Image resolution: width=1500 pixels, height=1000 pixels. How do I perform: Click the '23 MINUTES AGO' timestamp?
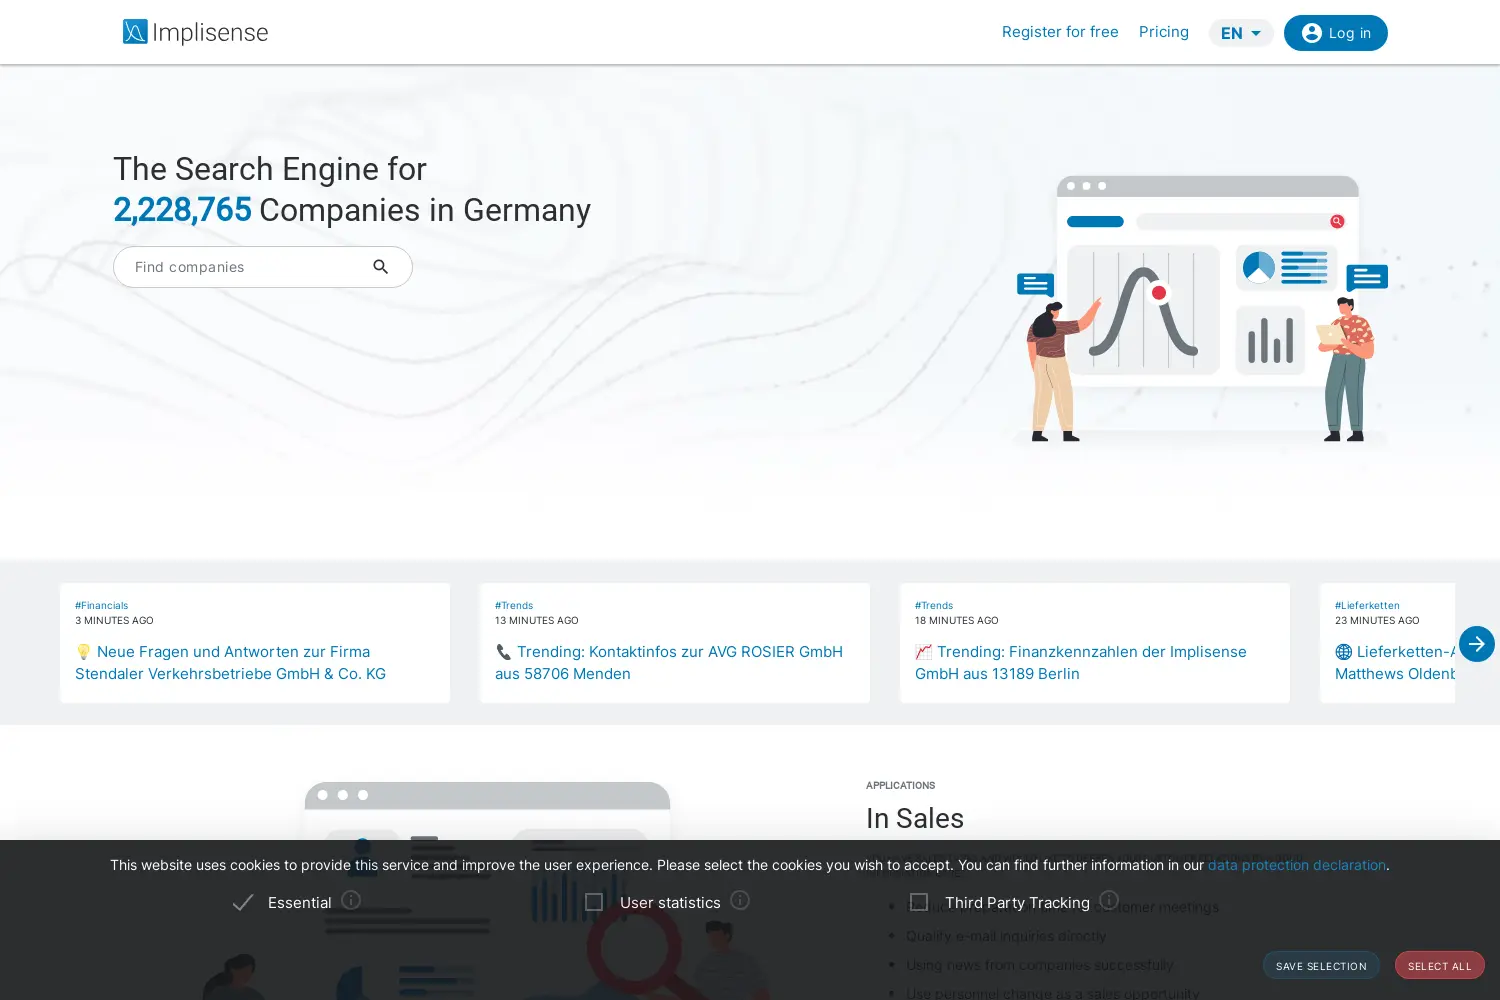tap(1377, 621)
